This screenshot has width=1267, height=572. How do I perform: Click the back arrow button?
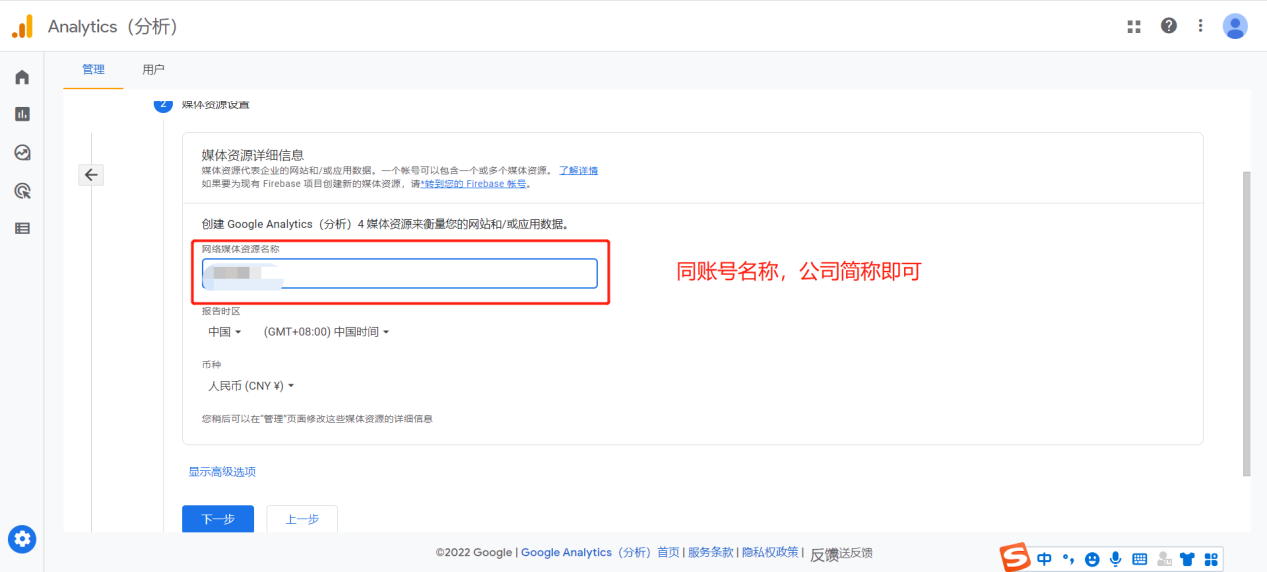[91, 175]
